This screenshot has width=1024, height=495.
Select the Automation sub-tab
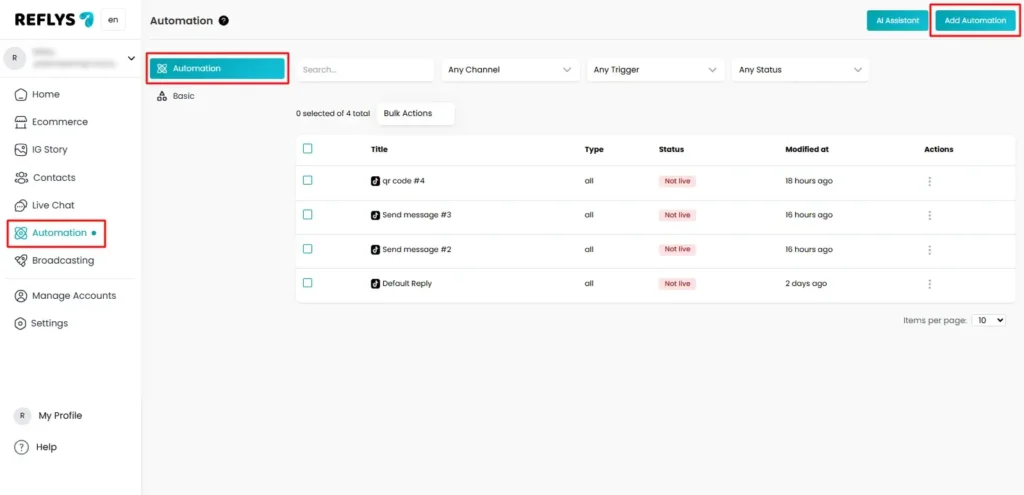point(217,69)
